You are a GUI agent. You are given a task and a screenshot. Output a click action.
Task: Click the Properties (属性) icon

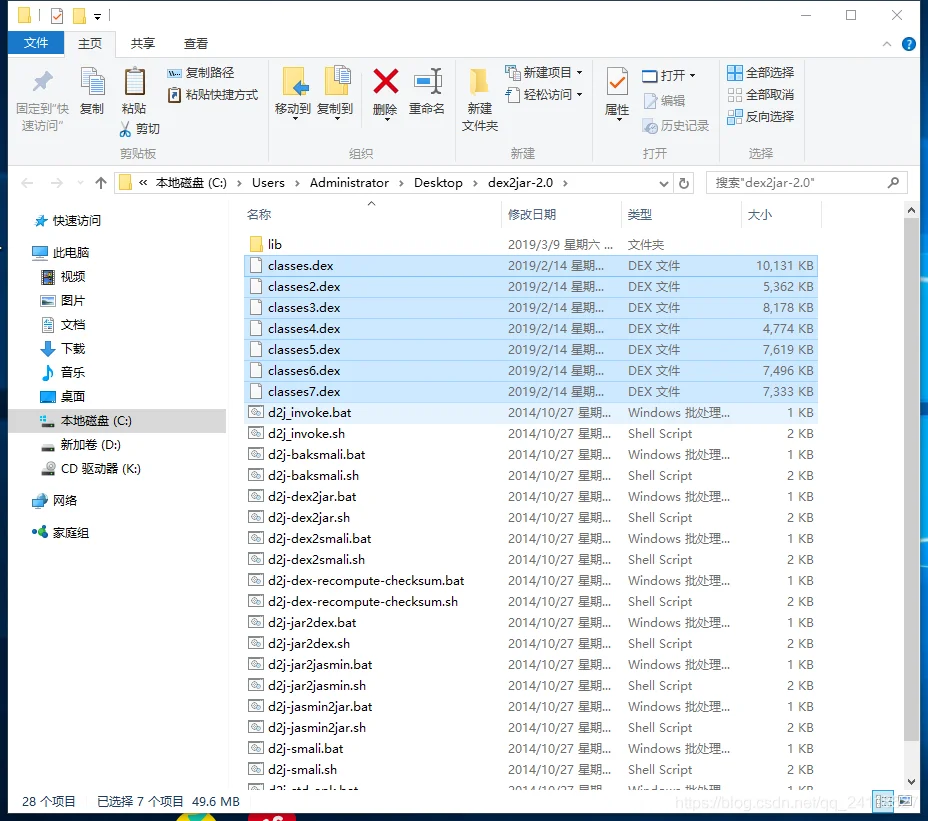617,82
